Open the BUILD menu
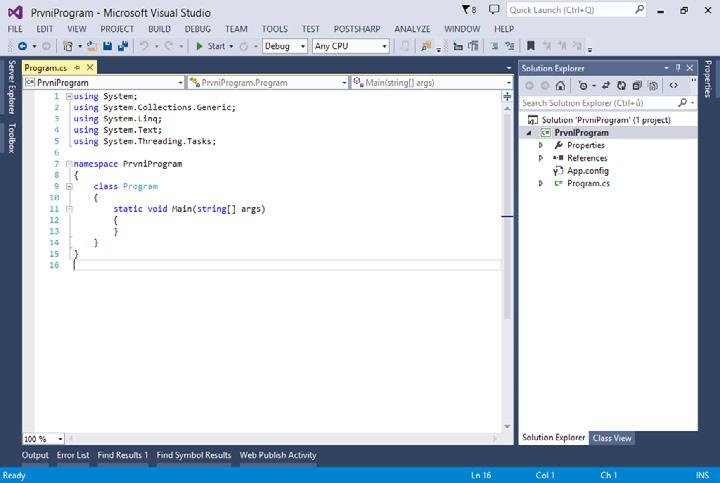This screenshot has width=720, height=483. [159, 29]
